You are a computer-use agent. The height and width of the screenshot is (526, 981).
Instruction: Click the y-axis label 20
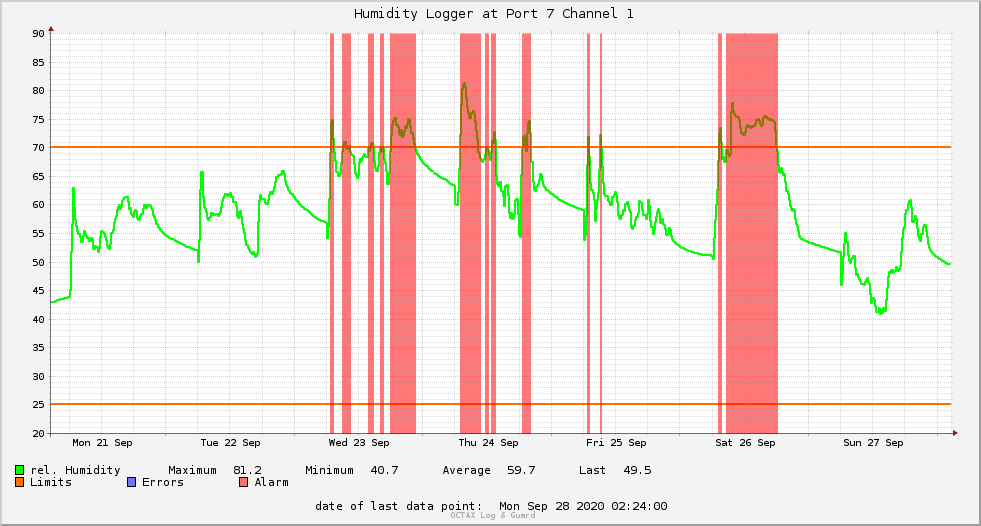[39, 433]
